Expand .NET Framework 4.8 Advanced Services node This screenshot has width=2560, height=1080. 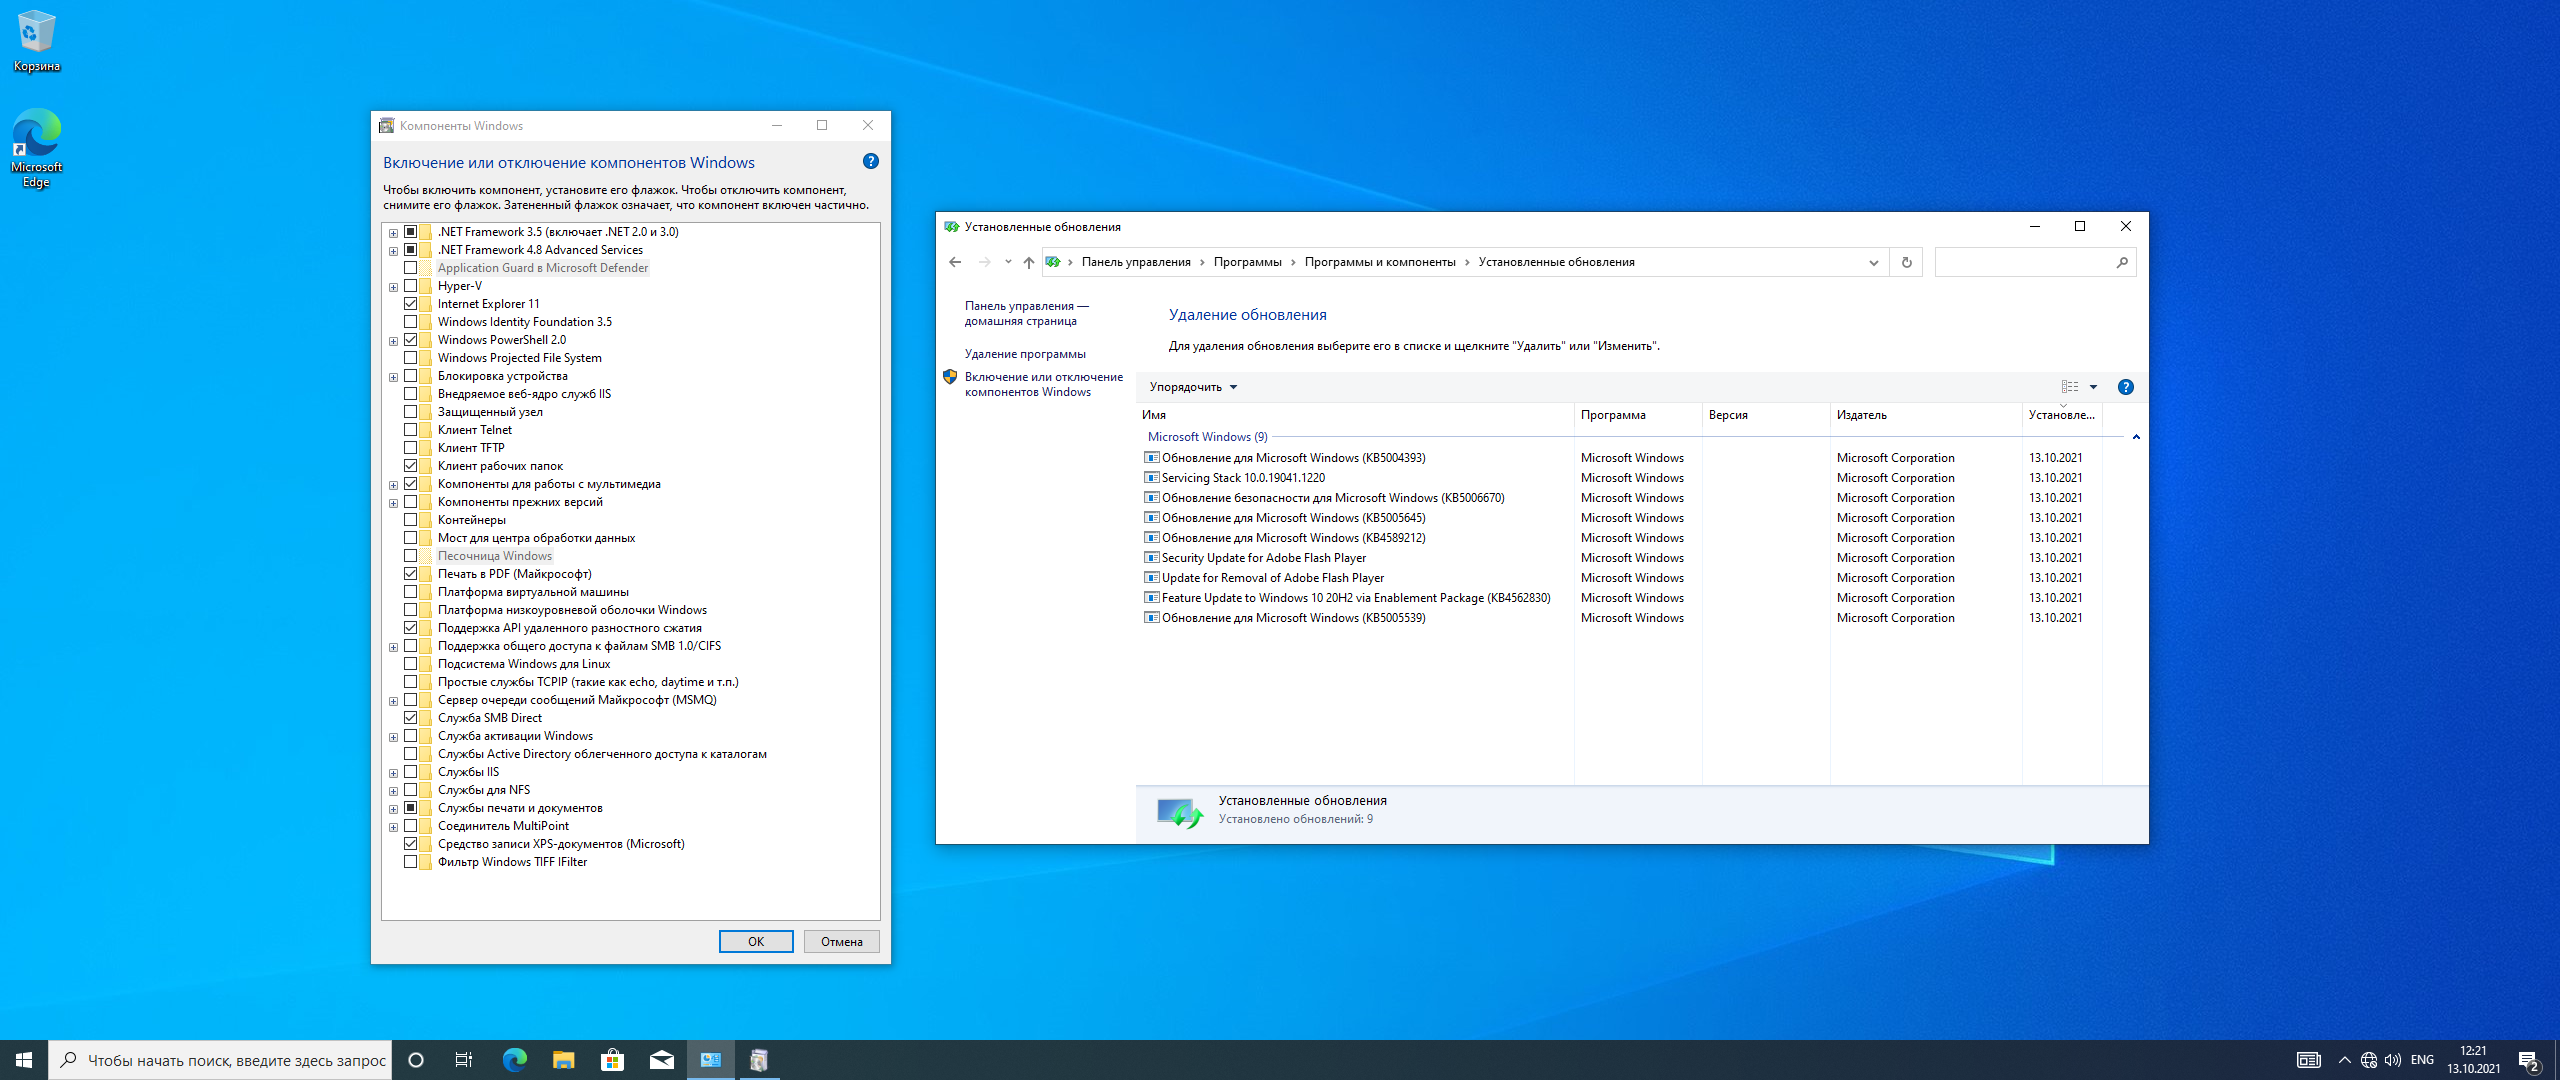[393, 251]
